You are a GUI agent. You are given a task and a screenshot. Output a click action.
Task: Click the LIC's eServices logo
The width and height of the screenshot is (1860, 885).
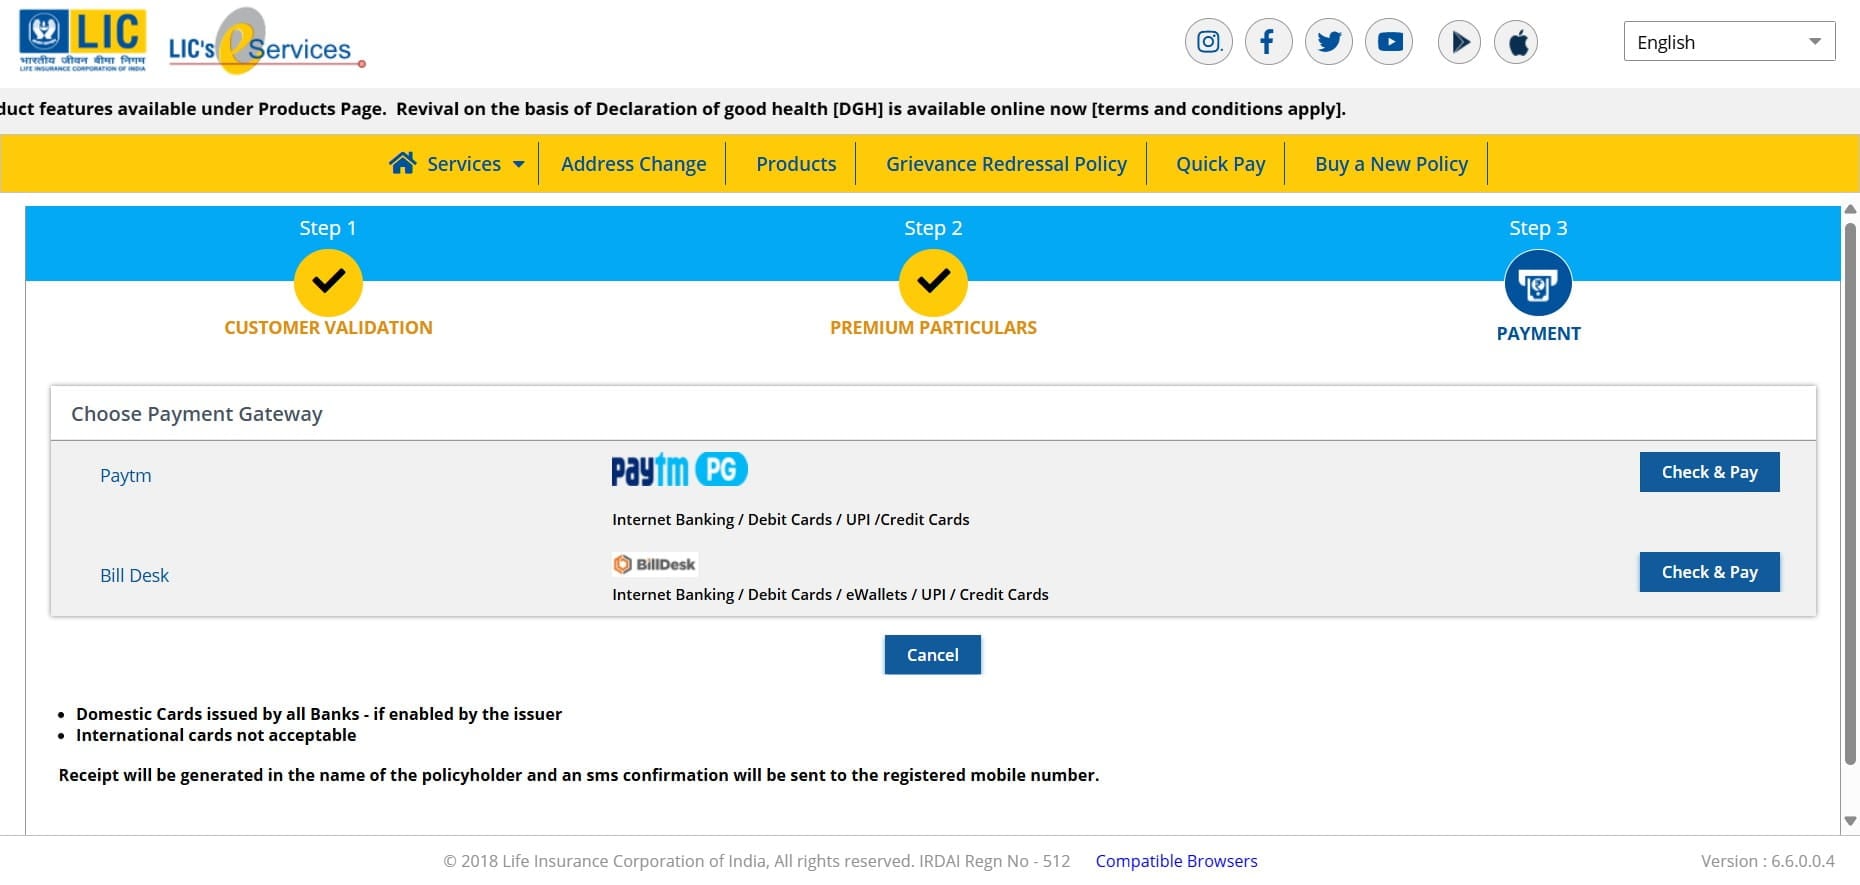pyautogui.click(x=266, y=42)
